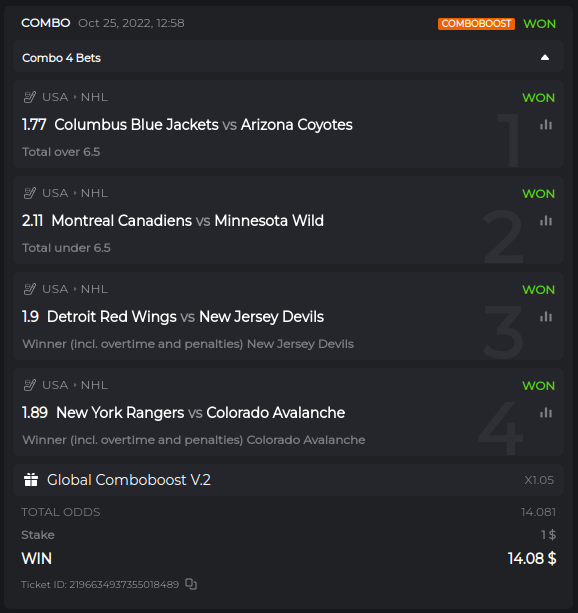Viewport: 578px width, 613px height.
Task: Collapse the Combo 4 Bets arrow
Action: click(x=545, y=58)
